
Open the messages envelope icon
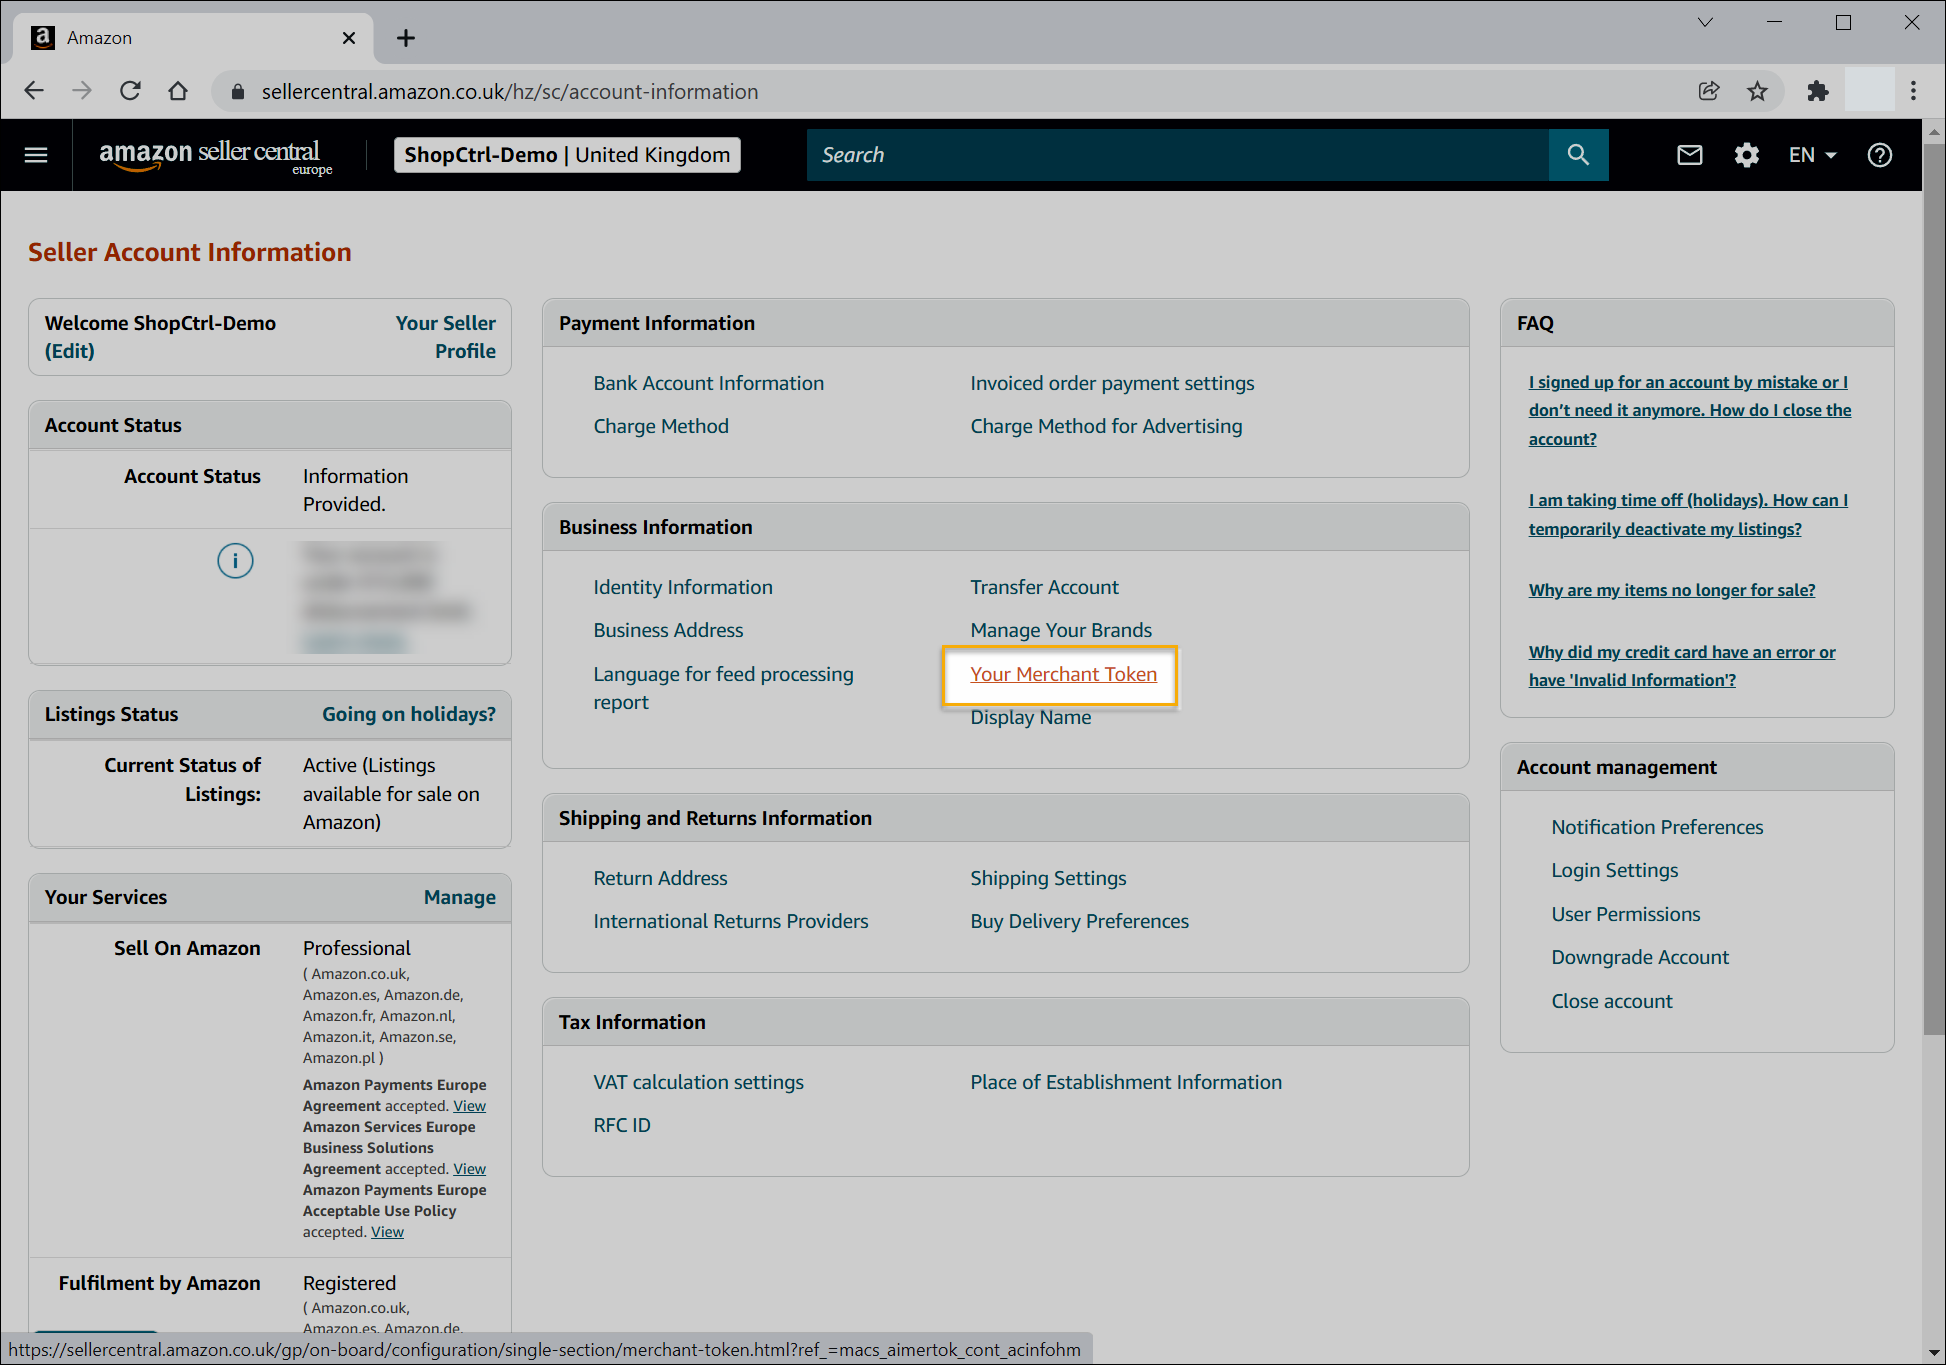click(1690, 155)
